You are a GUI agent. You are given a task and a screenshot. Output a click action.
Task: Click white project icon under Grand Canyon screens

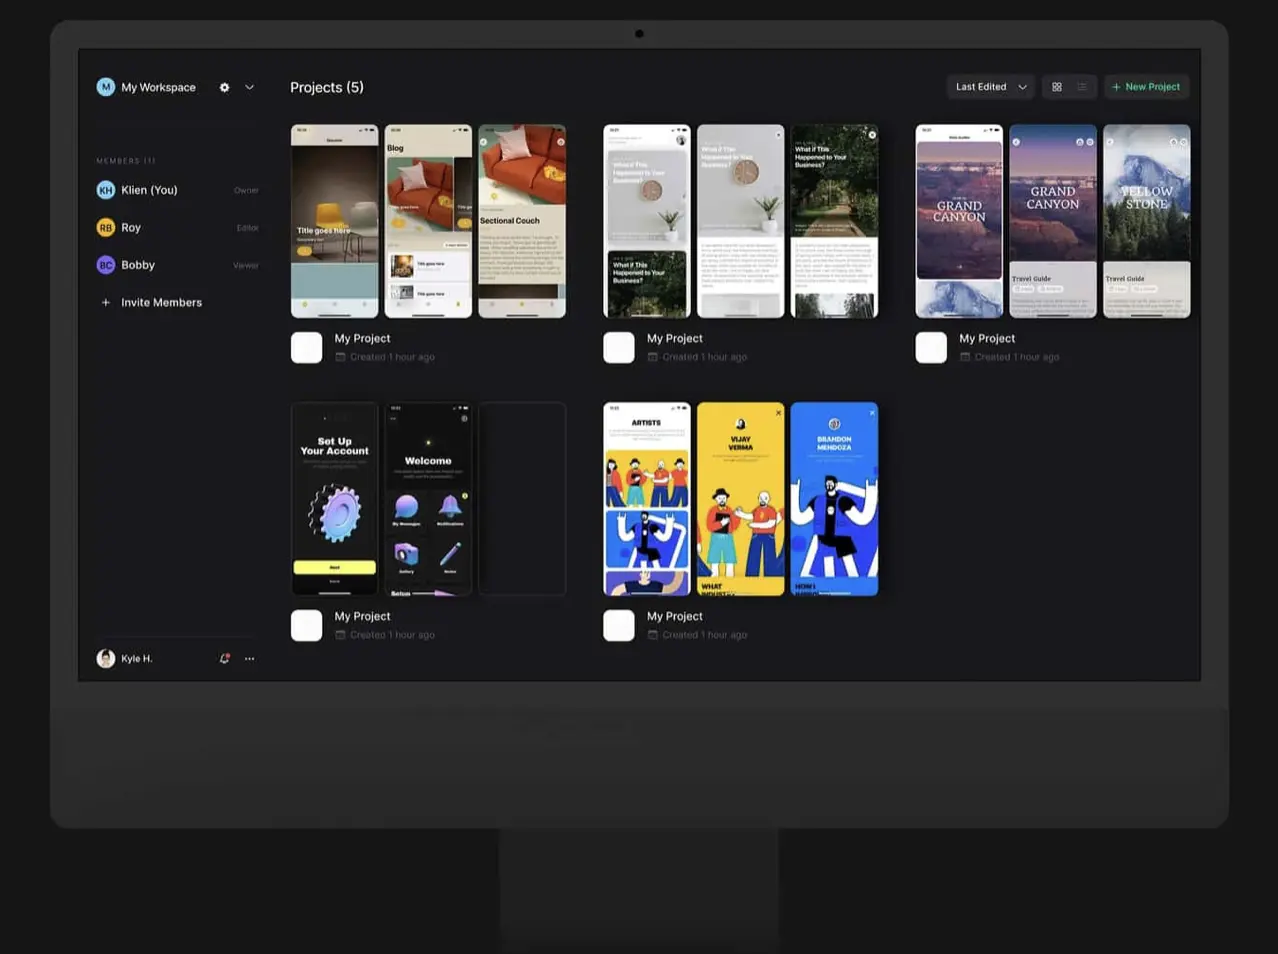931,347
